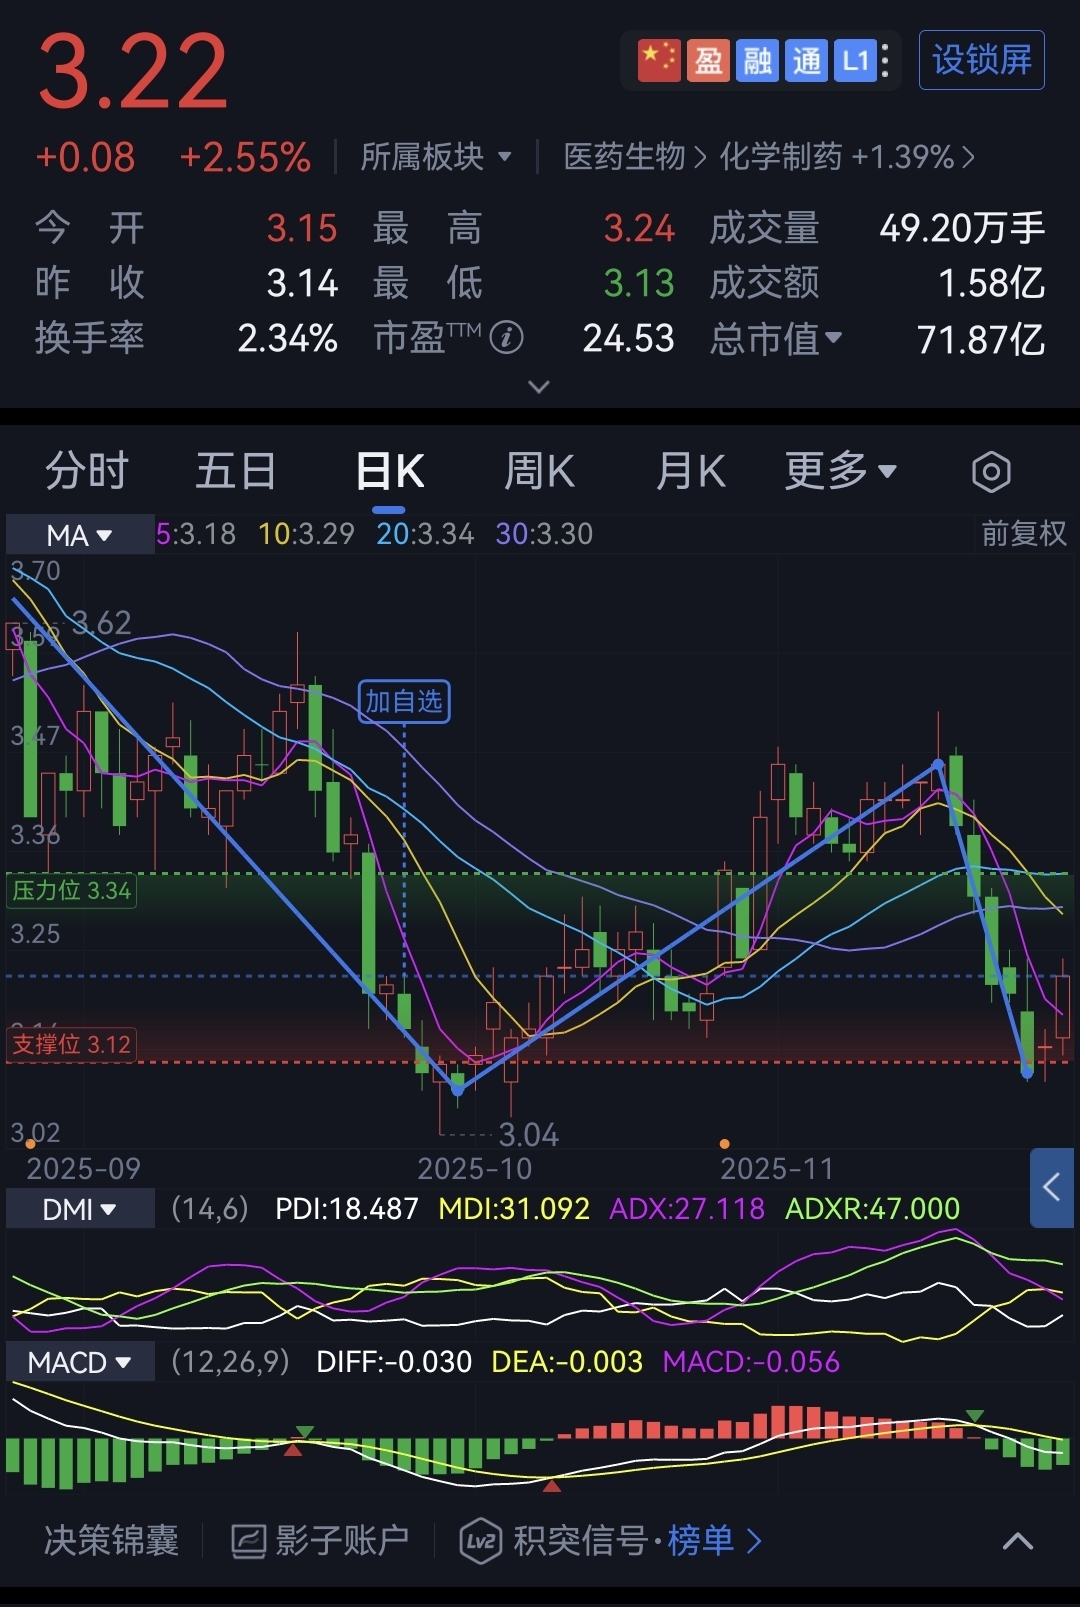Tap the MA5 value 5:3.18
Screen dimensions: 1080x1607
tap(196, 534)
